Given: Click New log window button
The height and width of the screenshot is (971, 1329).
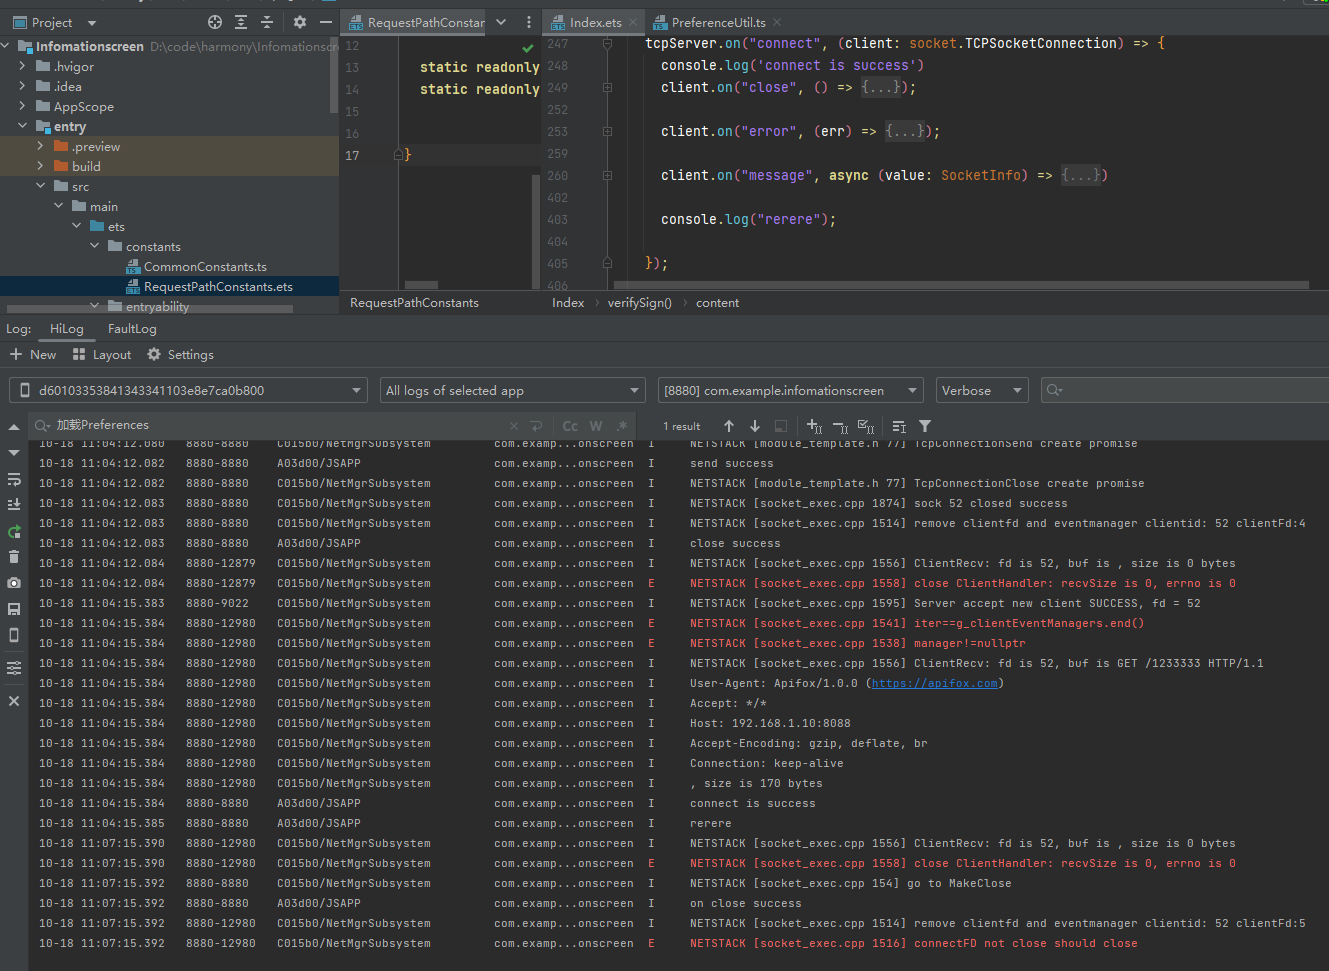Looking at the screenshot, I should click(33, 355).
